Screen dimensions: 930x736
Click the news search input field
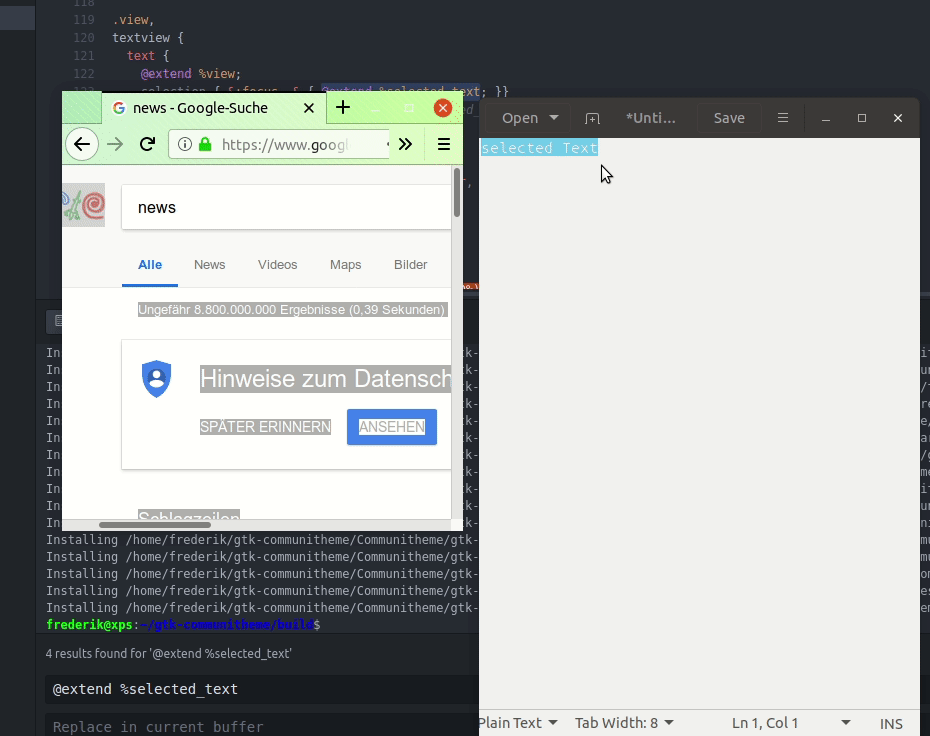[280, 207]
